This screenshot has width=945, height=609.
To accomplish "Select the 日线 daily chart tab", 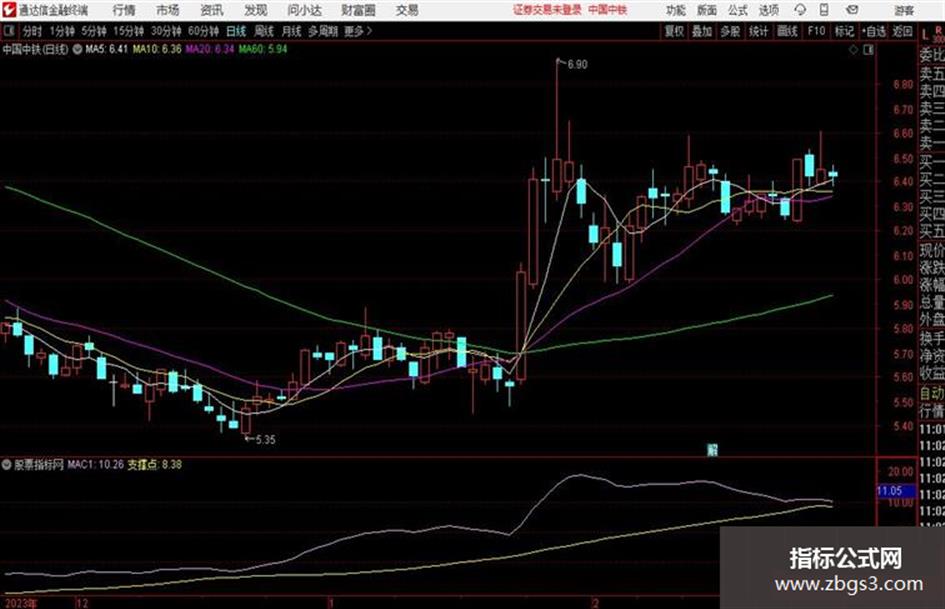I will (x=236, y=31).
